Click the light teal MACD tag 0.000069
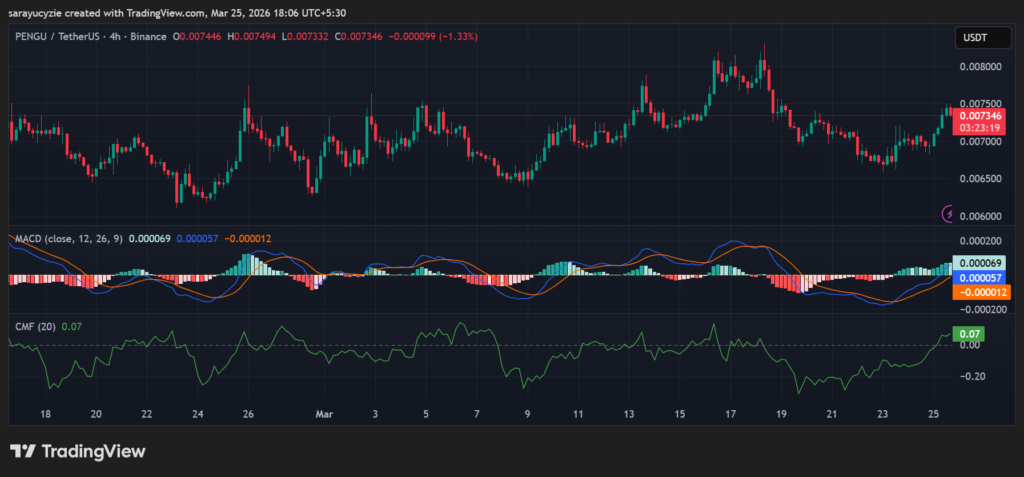Viewport: 1024px width, 477px height. tap(980, 263)
